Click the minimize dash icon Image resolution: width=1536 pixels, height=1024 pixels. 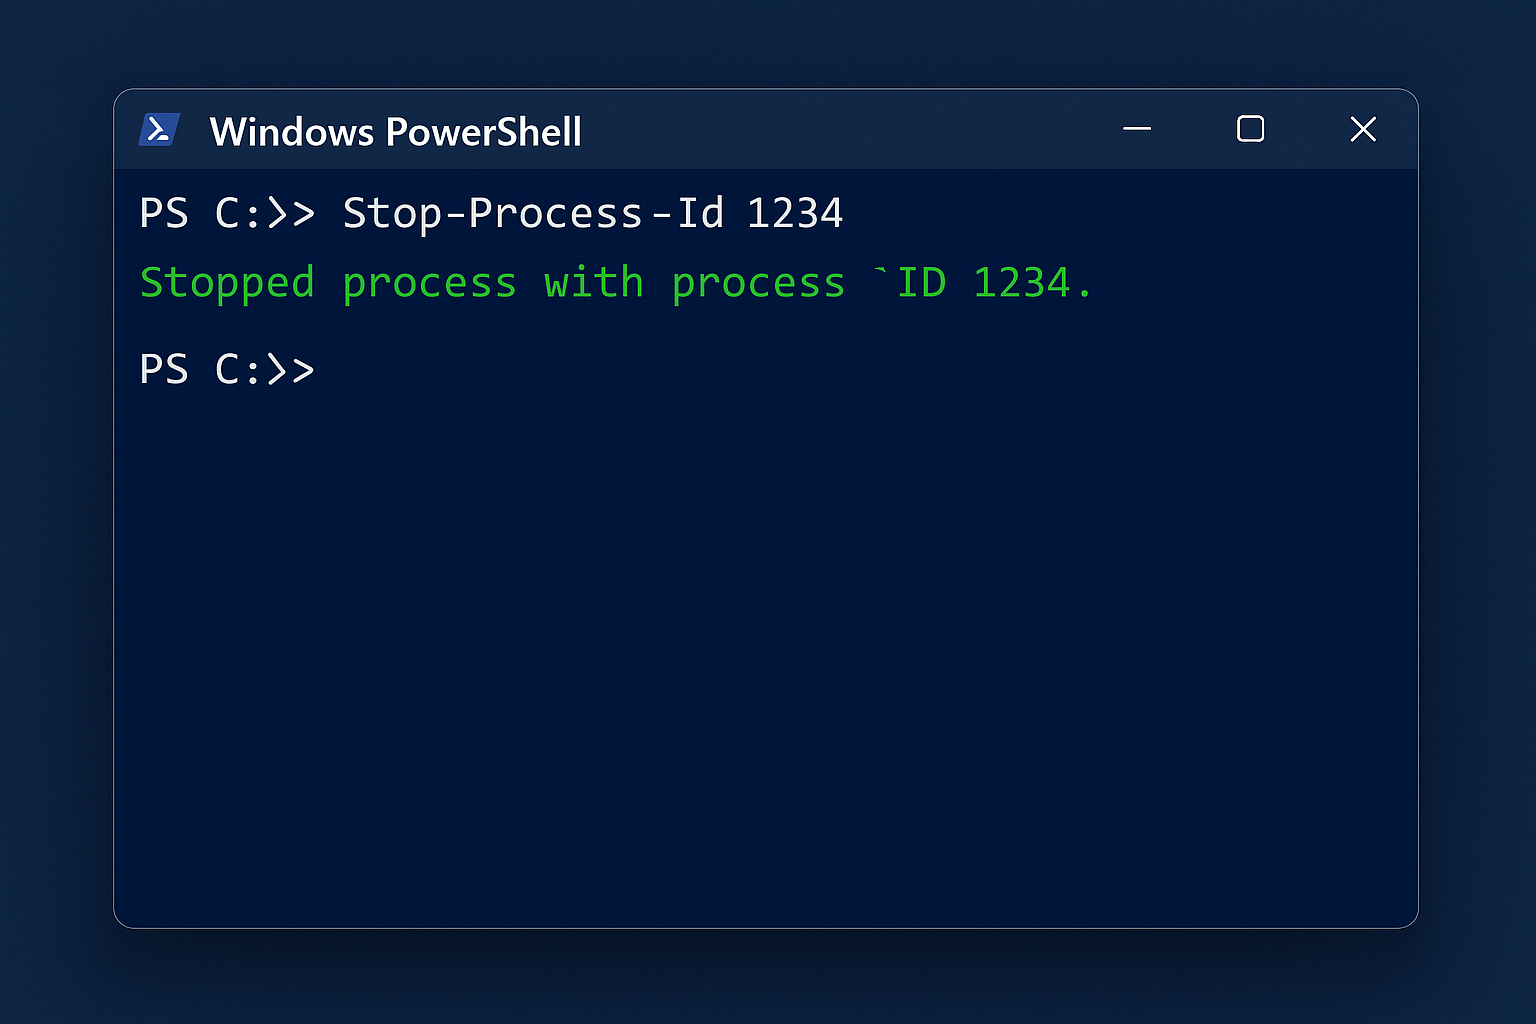pos(1137,130)
